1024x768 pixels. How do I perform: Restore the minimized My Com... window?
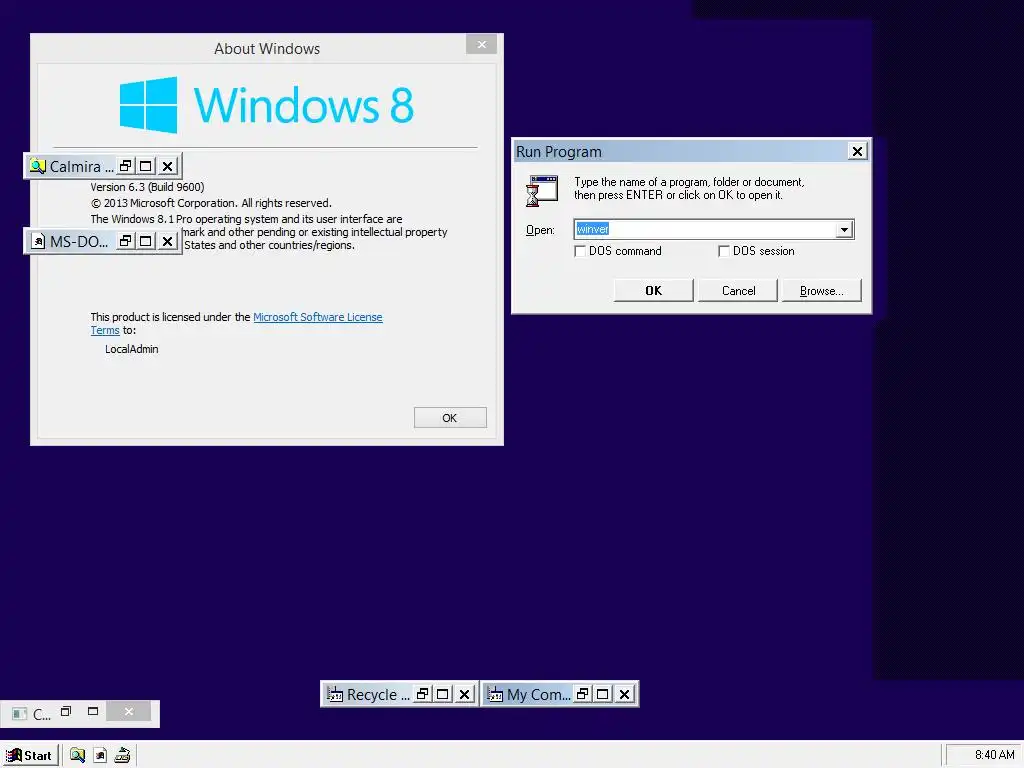click(x=583, y=694)
